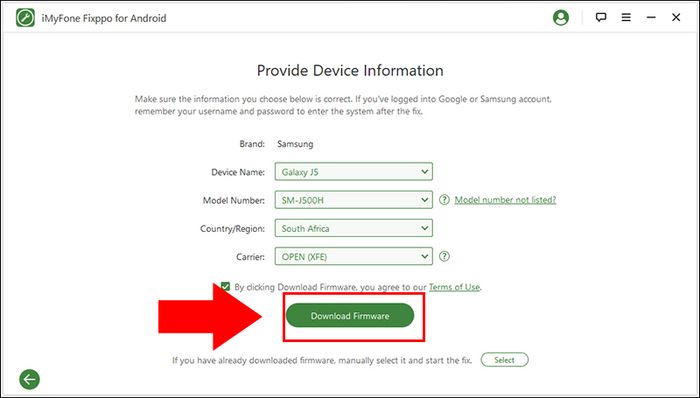Open the Model Number SM-J500H dropdown

[354, 200]
